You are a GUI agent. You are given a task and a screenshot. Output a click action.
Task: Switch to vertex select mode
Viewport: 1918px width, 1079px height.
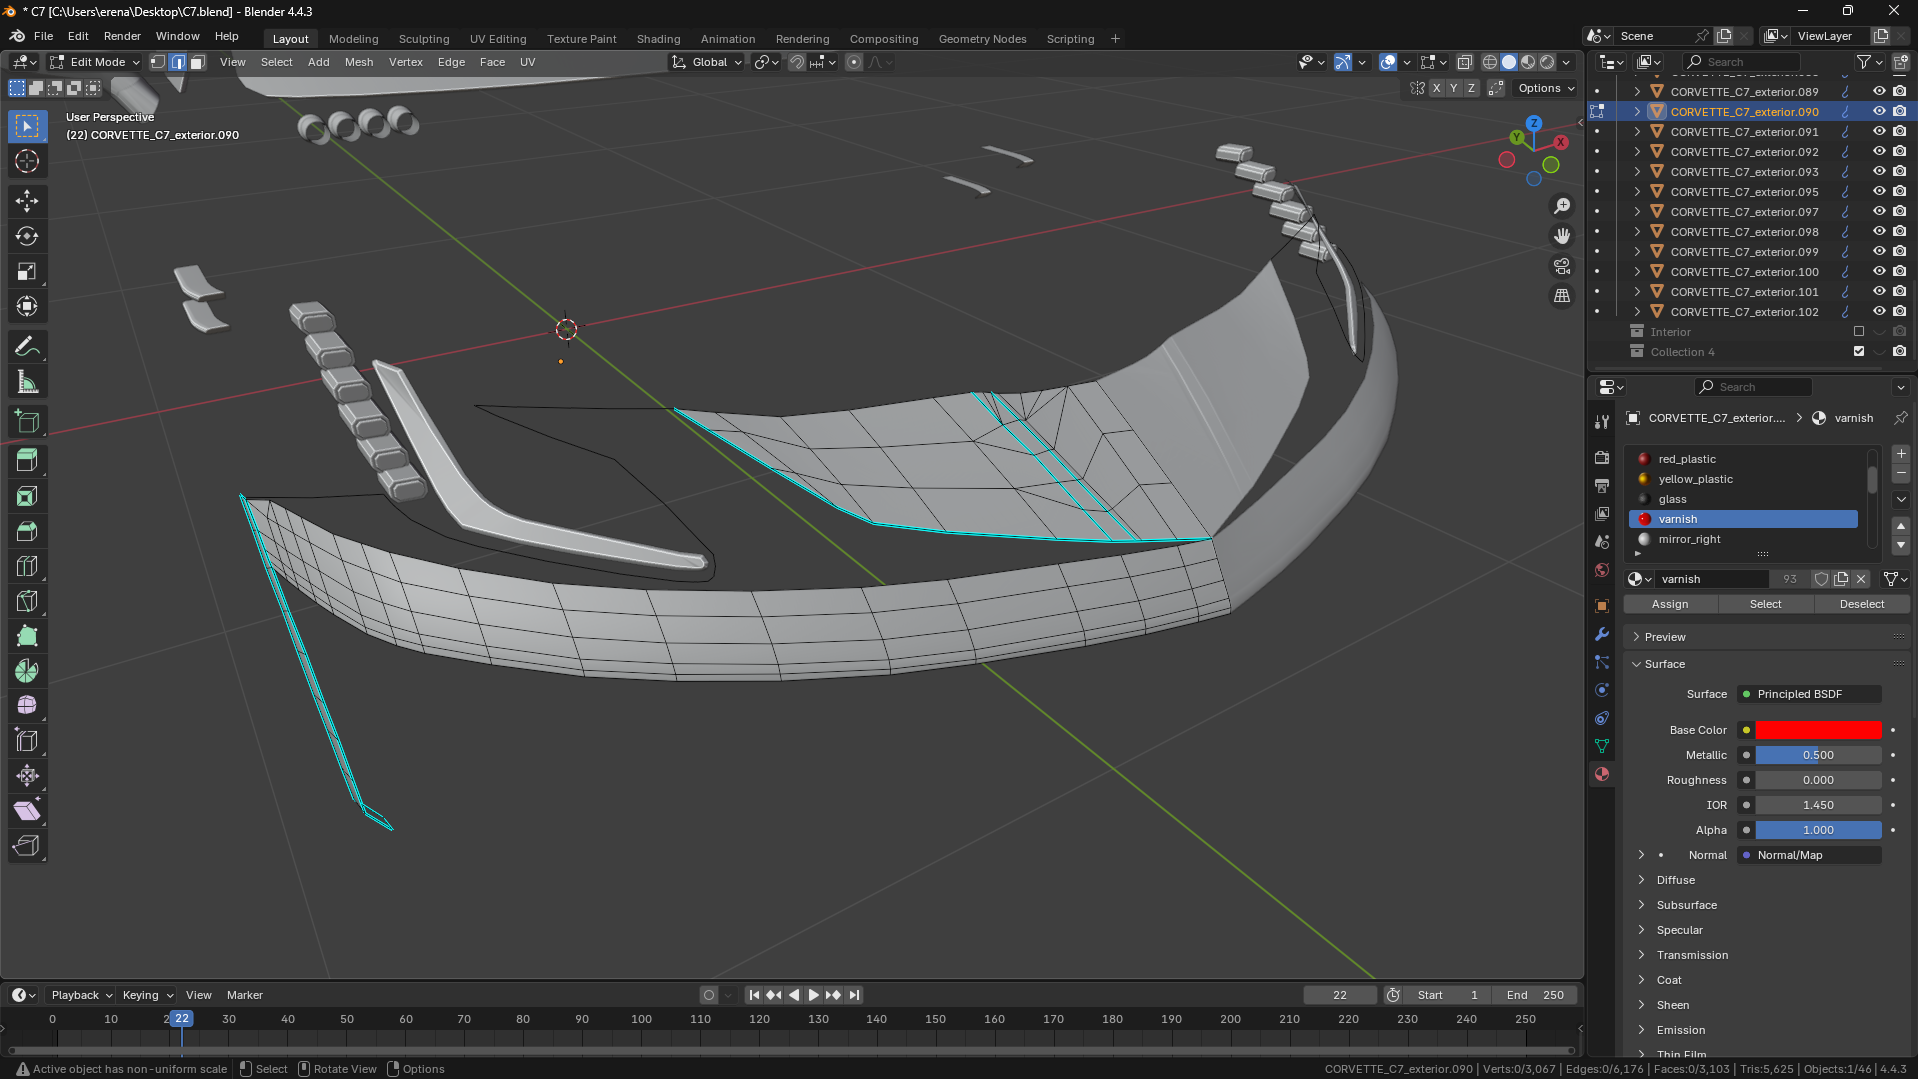tap(158, 62)
